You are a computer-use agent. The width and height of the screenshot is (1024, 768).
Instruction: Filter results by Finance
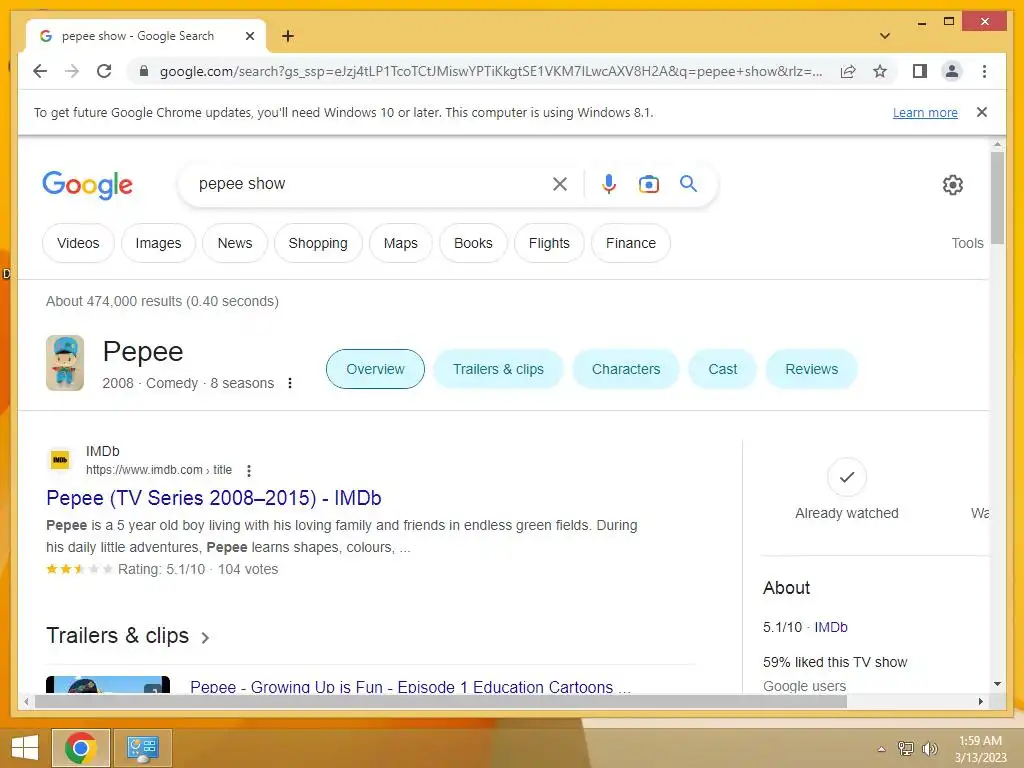coord(631,243)
